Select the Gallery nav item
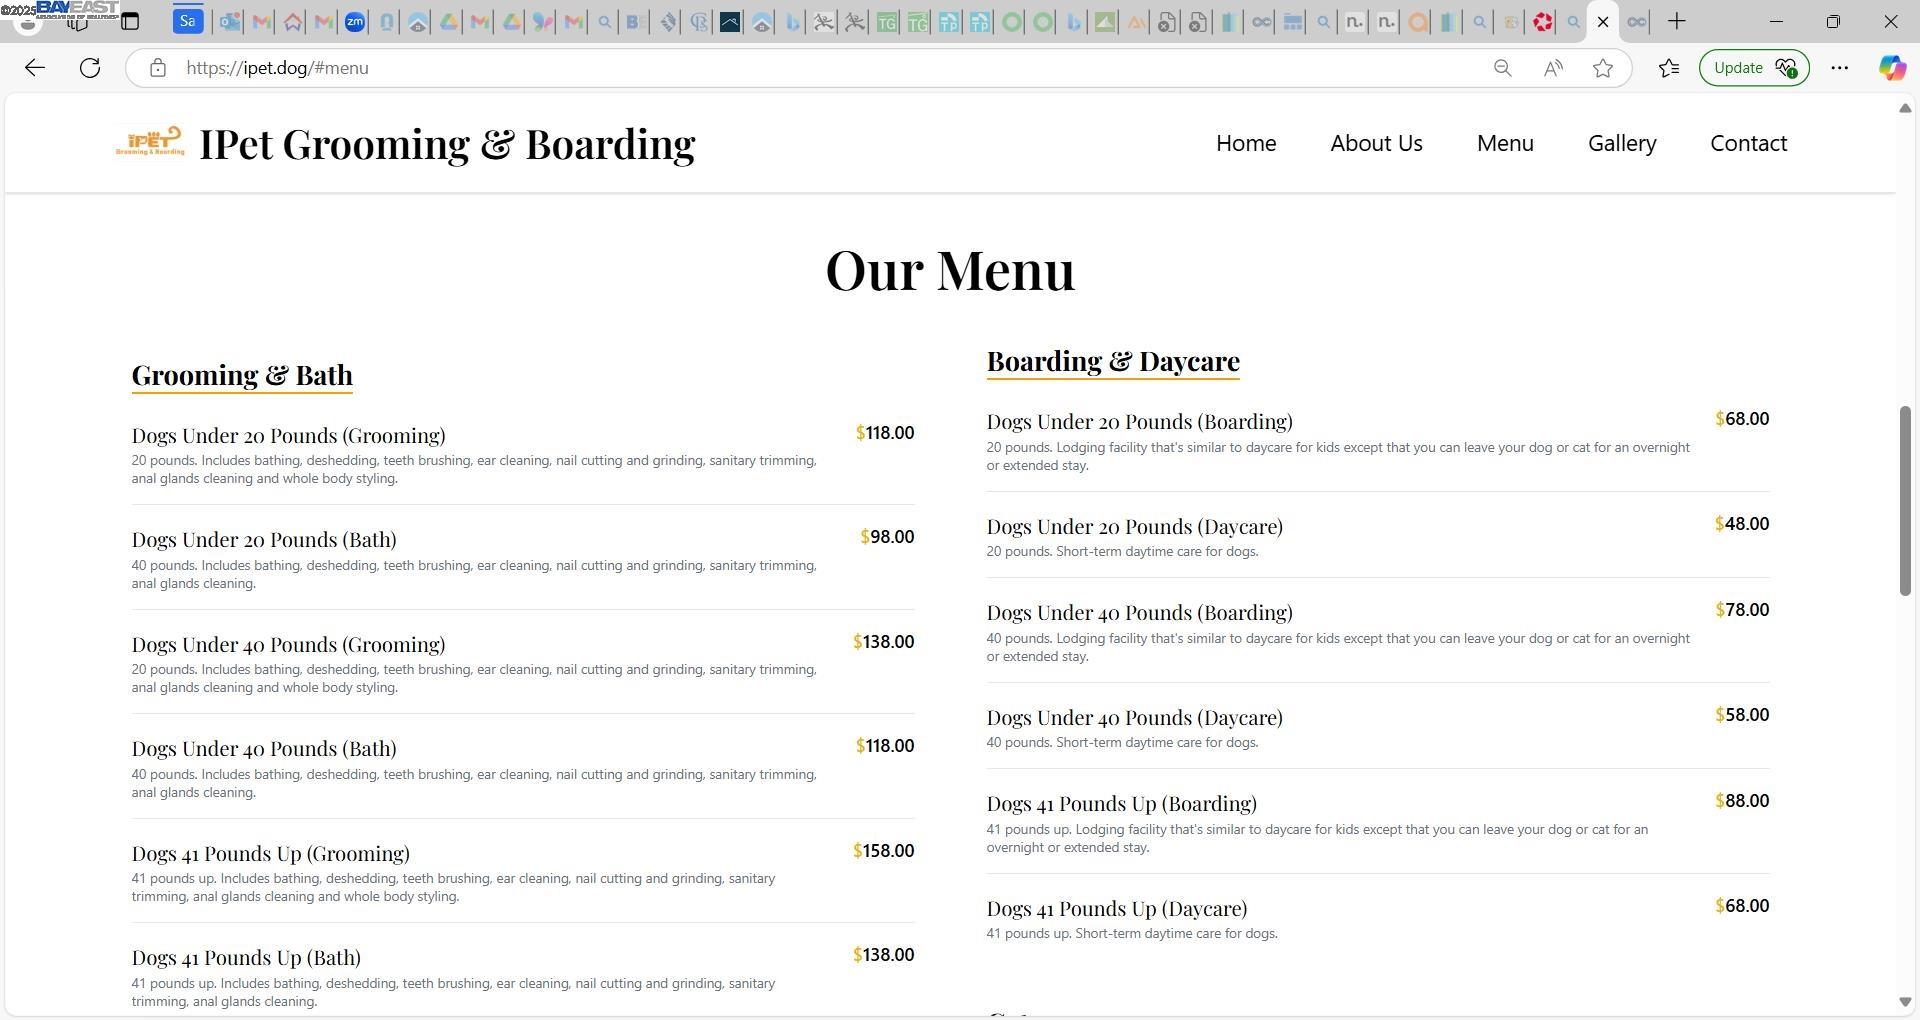 1622,143
